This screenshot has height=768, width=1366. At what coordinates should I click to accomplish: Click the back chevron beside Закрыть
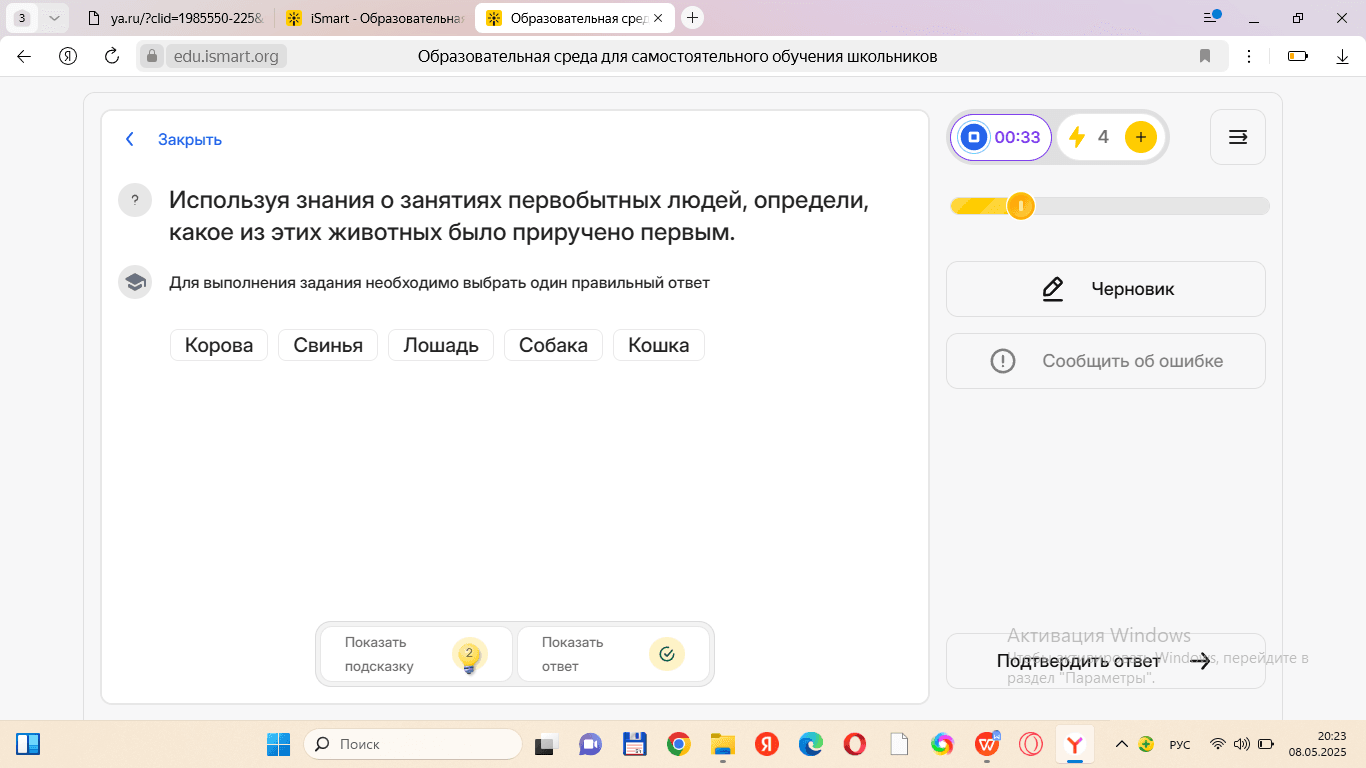coord(129,140)
